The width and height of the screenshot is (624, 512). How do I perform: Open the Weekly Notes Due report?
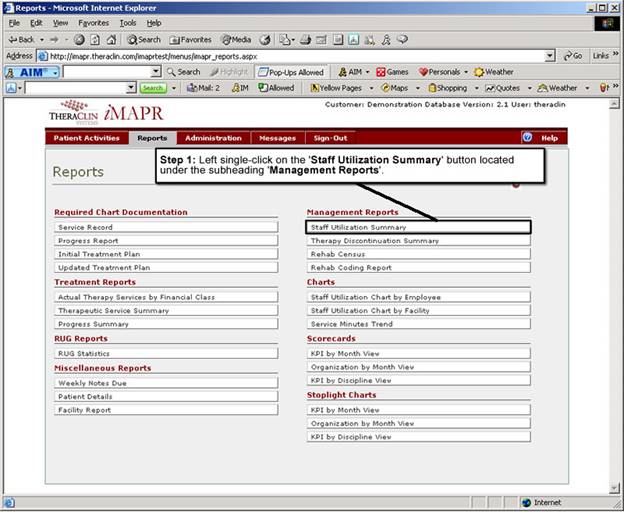tap(166, 383)
